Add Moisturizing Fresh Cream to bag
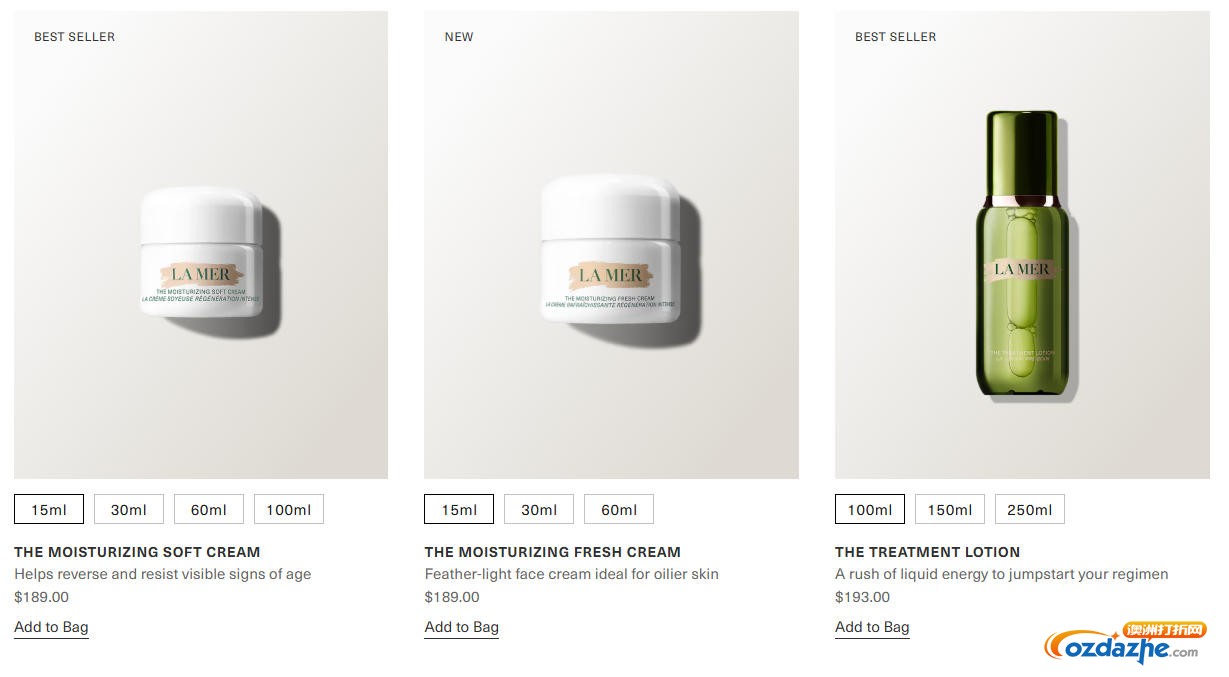 coord(462,627)
